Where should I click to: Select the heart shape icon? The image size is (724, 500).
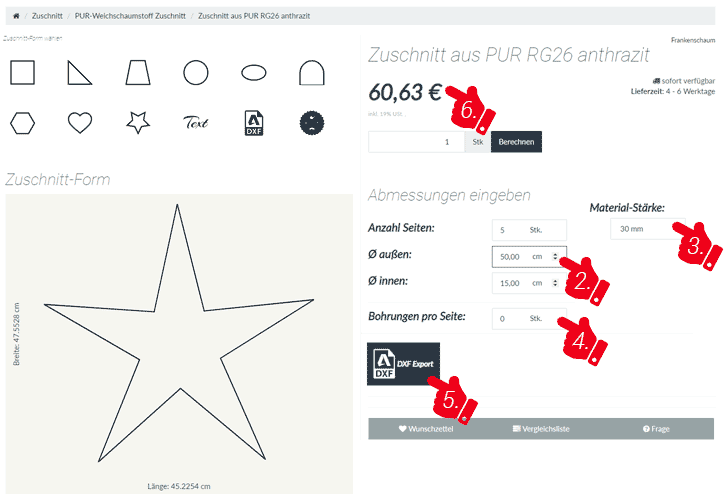pos(80,123)
